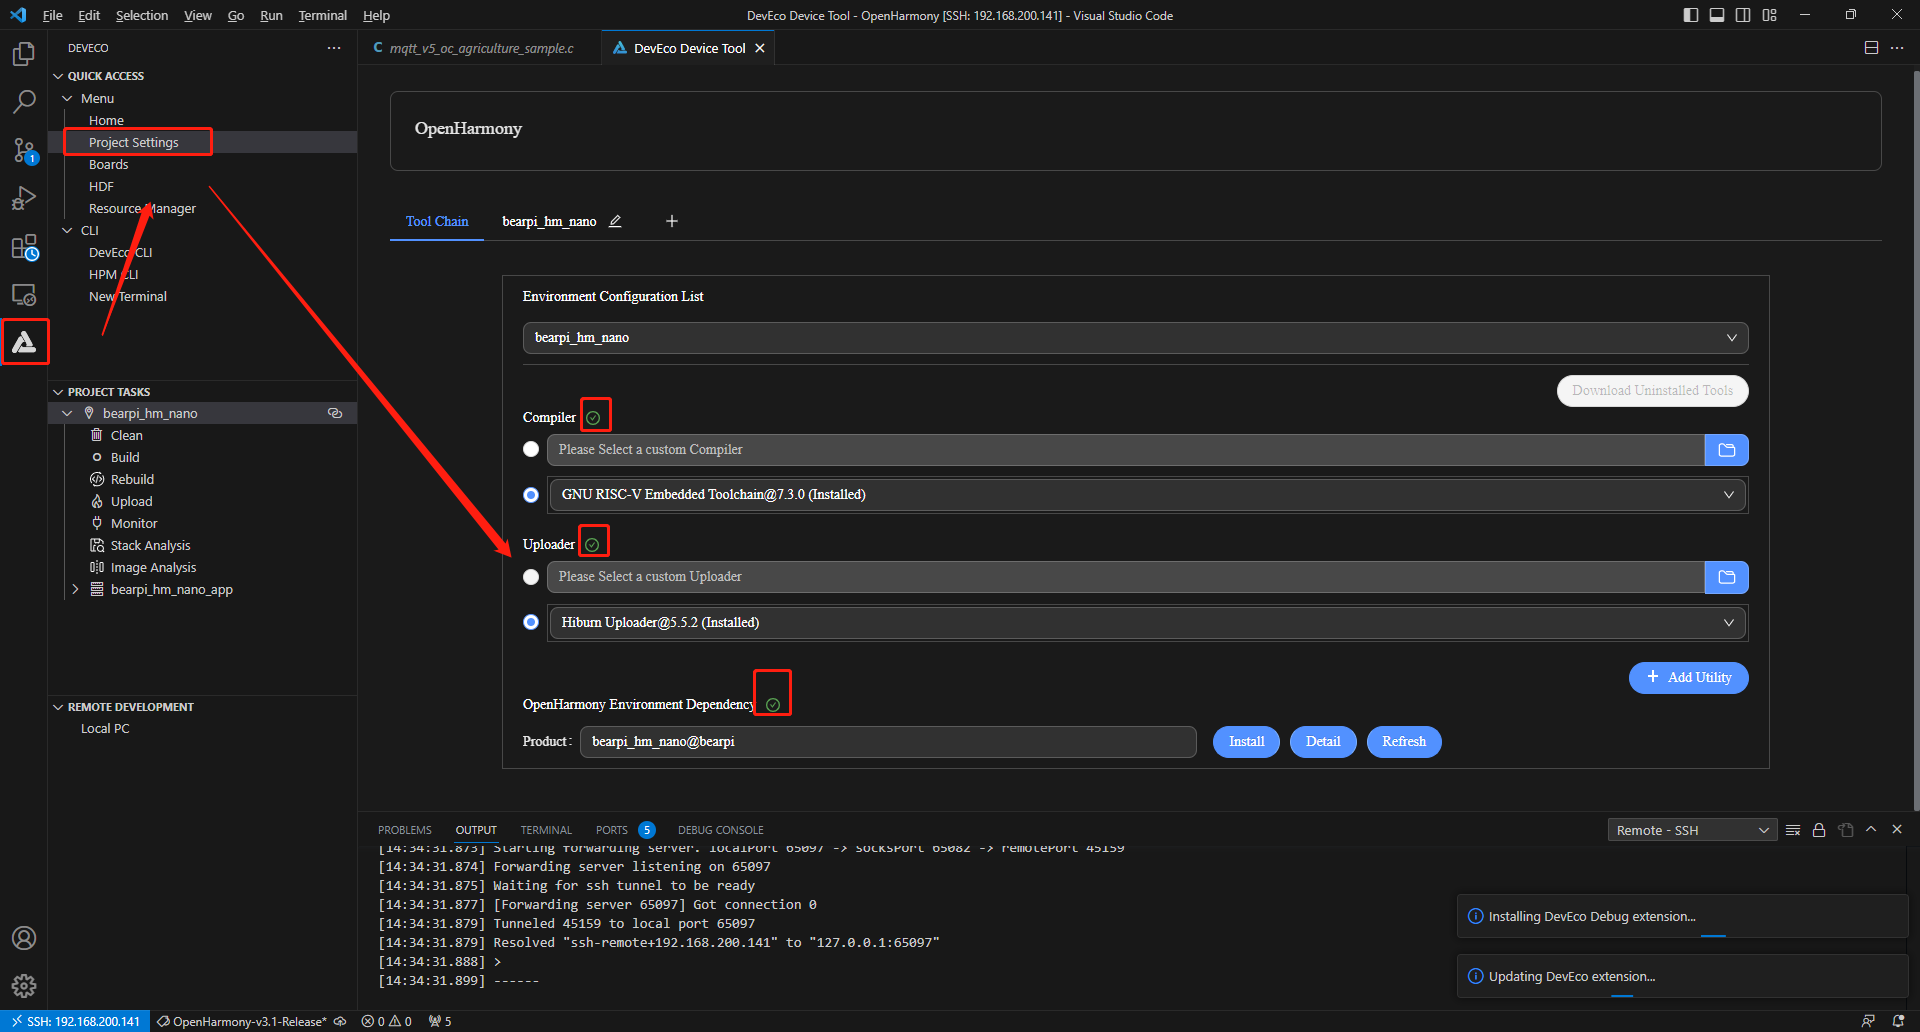Switch to the TERMINAL panel tab

point(546,830)
